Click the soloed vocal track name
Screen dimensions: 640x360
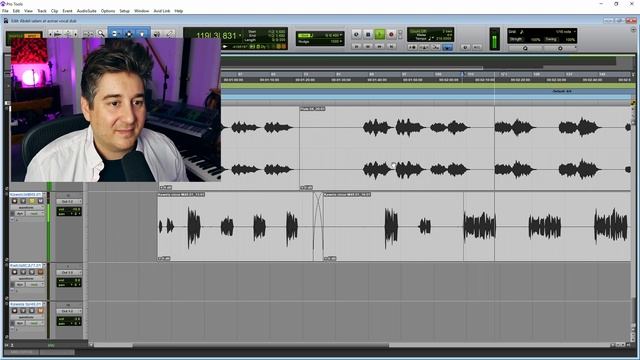(x=26, y=195)
